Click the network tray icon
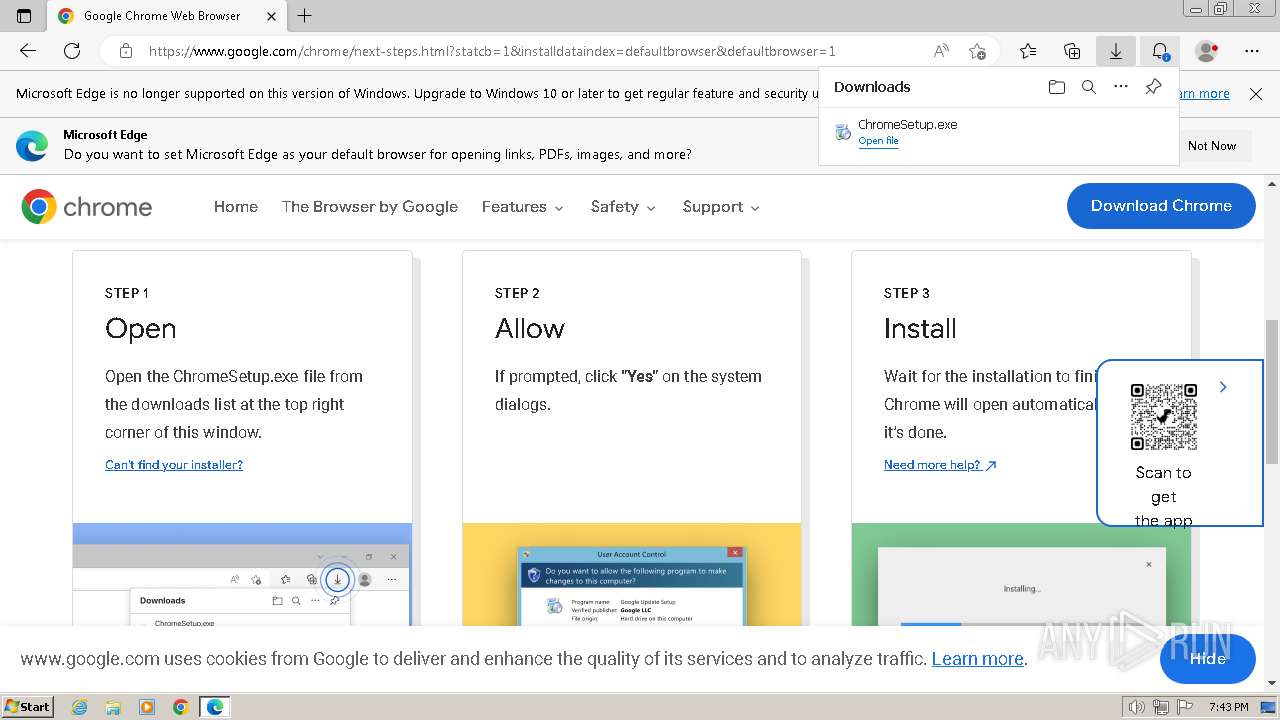 tap(1161, 707)
